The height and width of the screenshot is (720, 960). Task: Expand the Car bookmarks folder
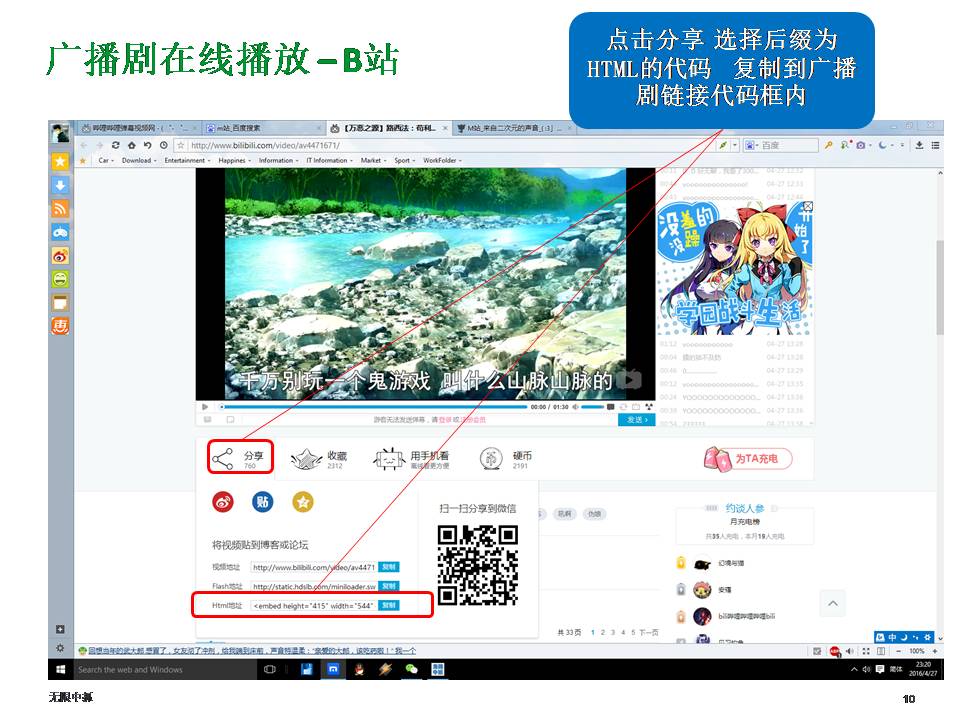pyautogui.click(x=106, y=160)
